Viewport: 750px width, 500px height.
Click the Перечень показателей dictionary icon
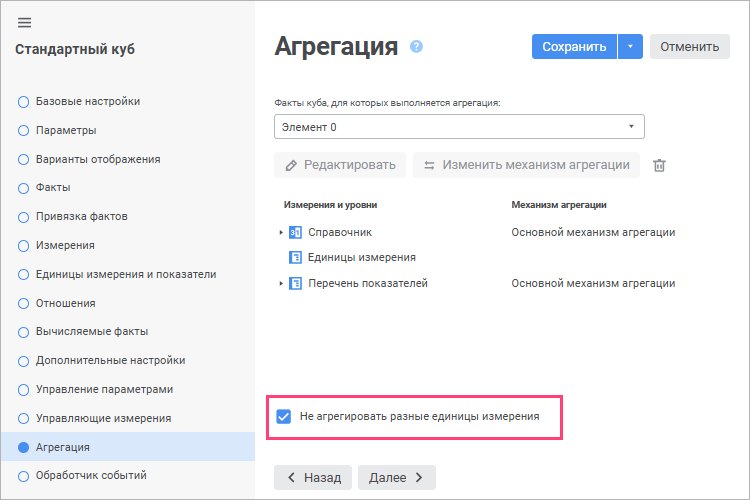295,283
